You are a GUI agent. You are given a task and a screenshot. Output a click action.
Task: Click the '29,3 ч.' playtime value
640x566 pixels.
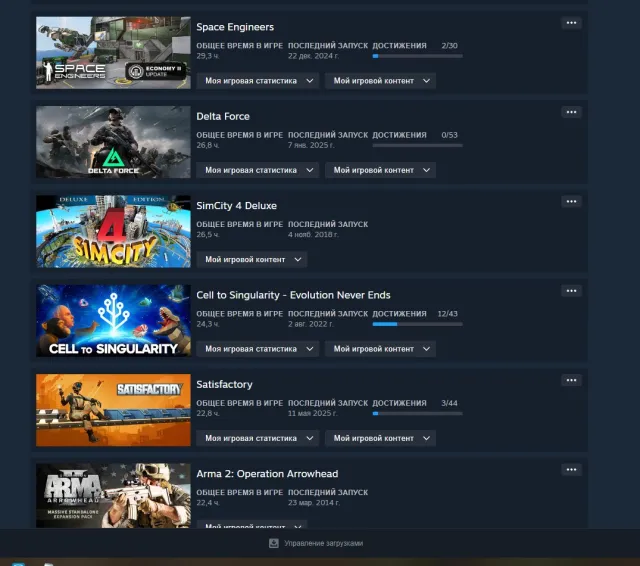pos(208,56)
